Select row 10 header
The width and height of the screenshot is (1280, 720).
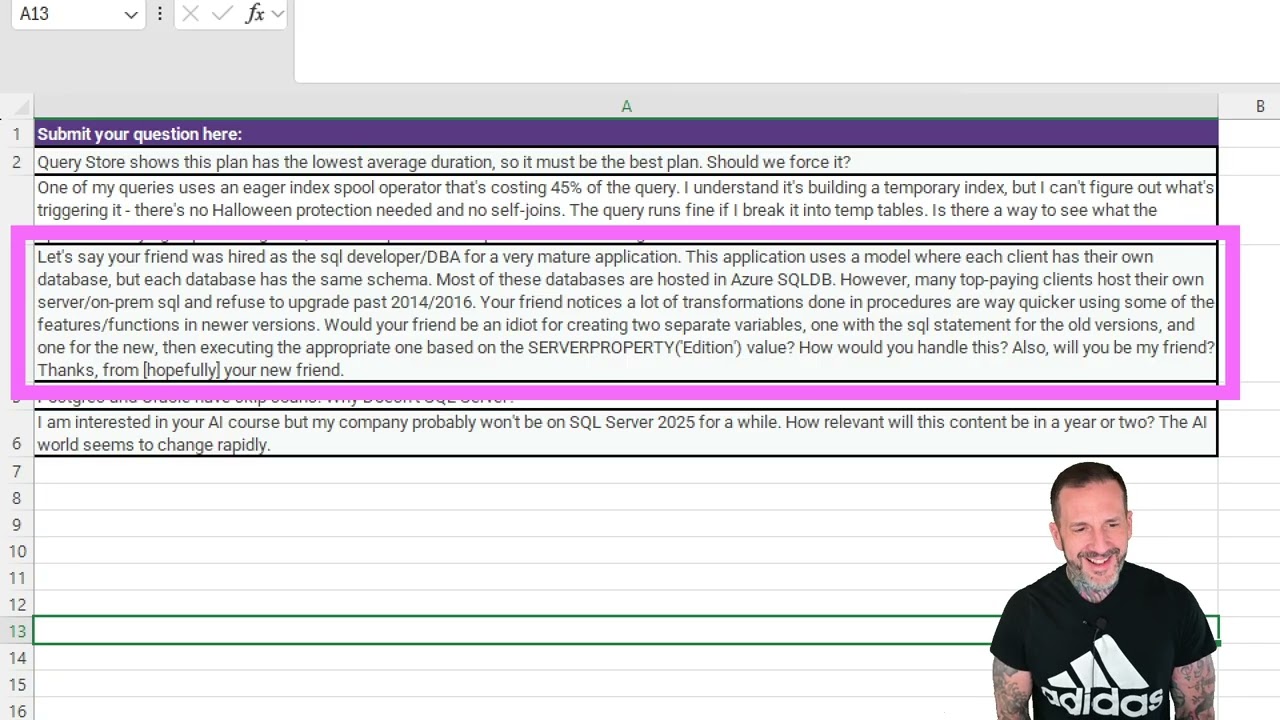pyautogui.click(x=16, y=551)
